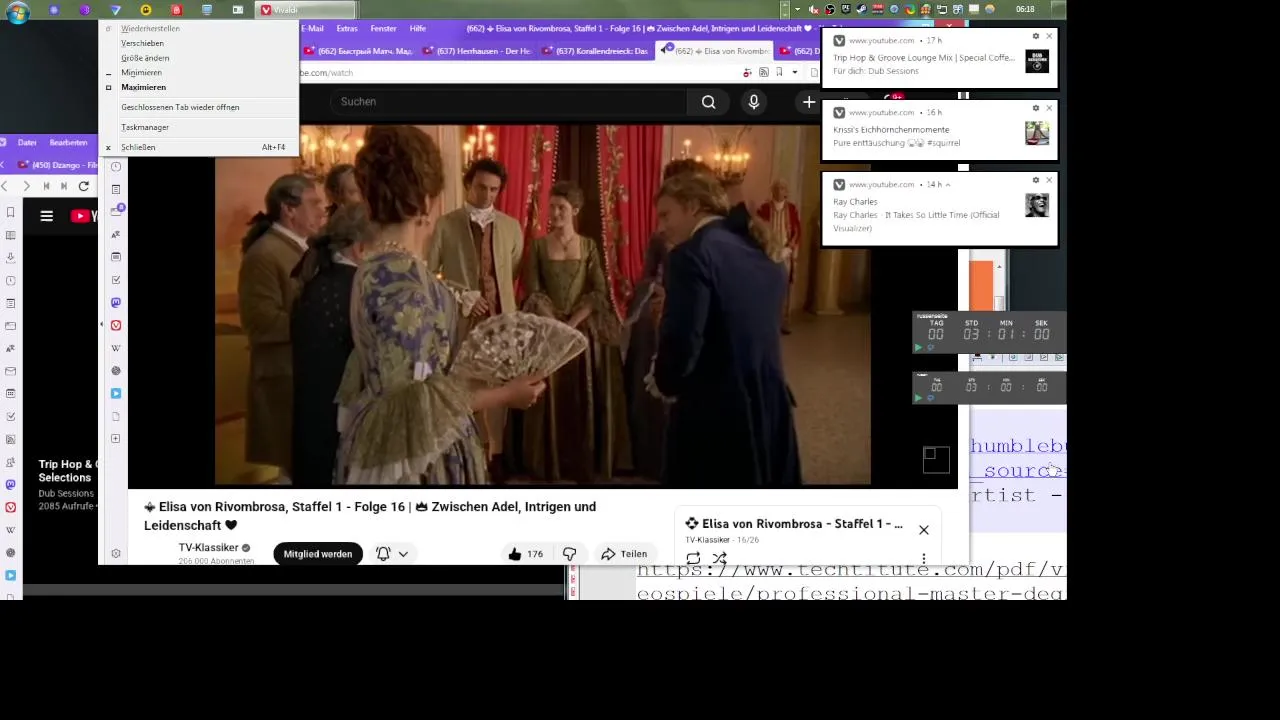
Task: Expand the Ray Charles notification caret
Action: pyautogui.click(x=947, y=185)
